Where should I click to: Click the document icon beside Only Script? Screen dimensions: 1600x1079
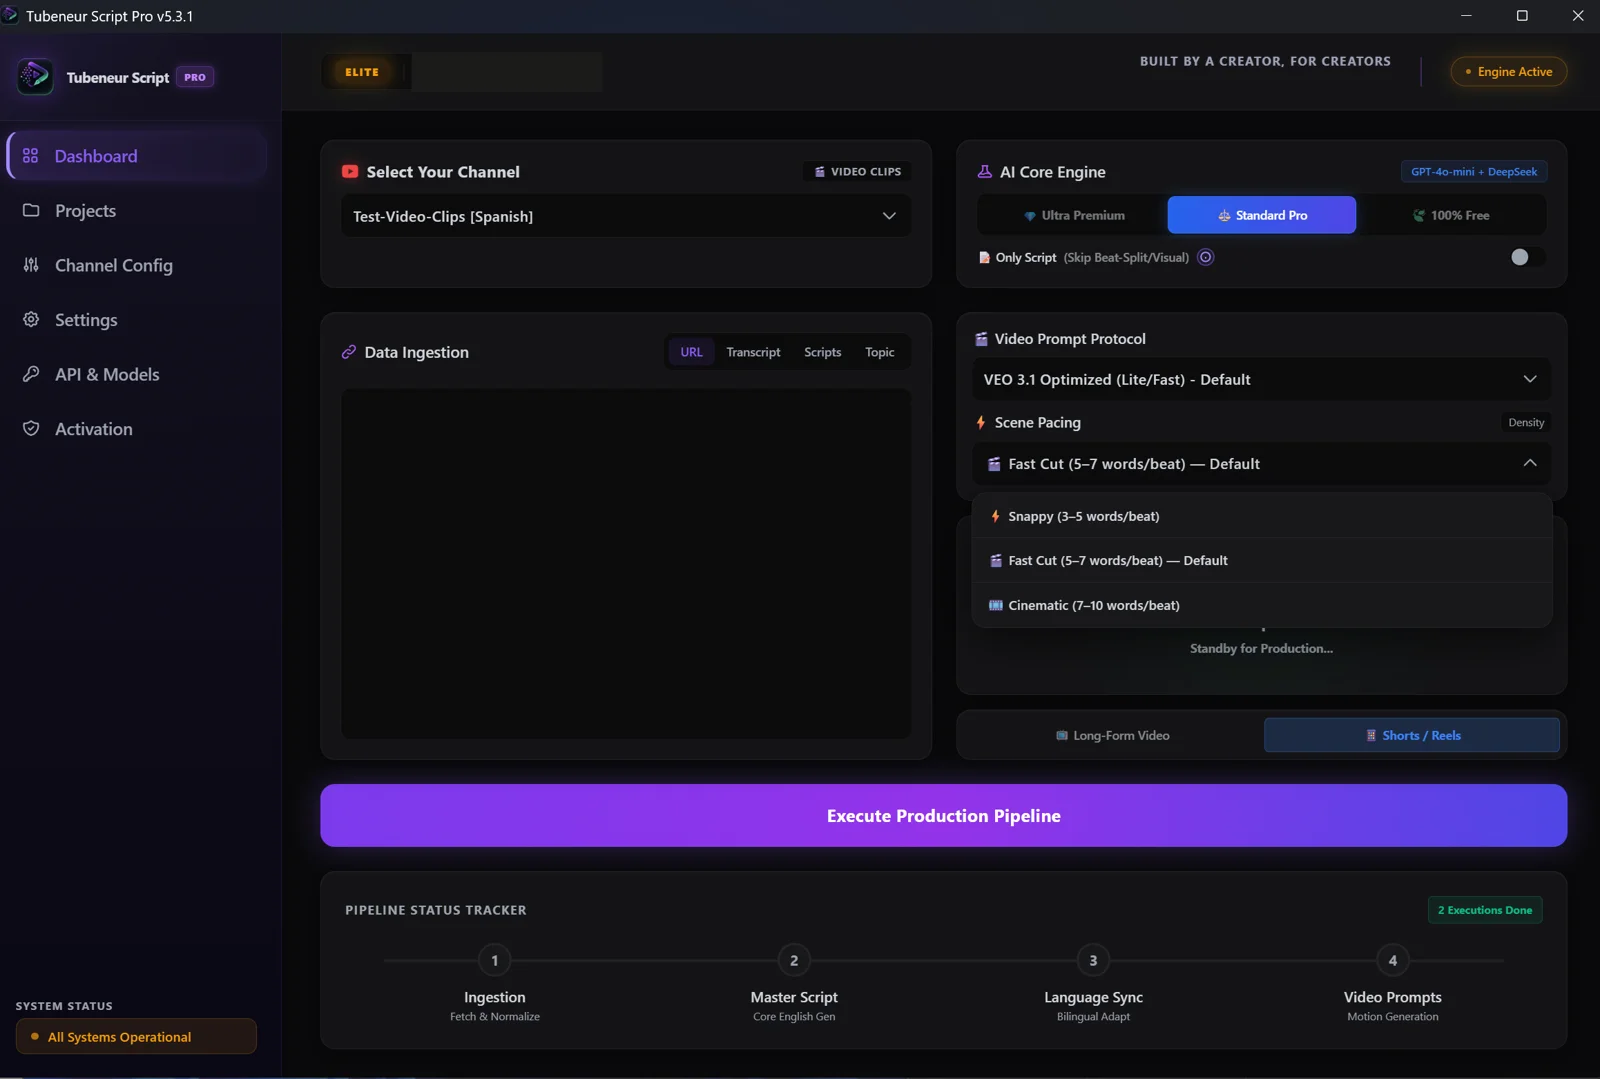coord(984,258)
